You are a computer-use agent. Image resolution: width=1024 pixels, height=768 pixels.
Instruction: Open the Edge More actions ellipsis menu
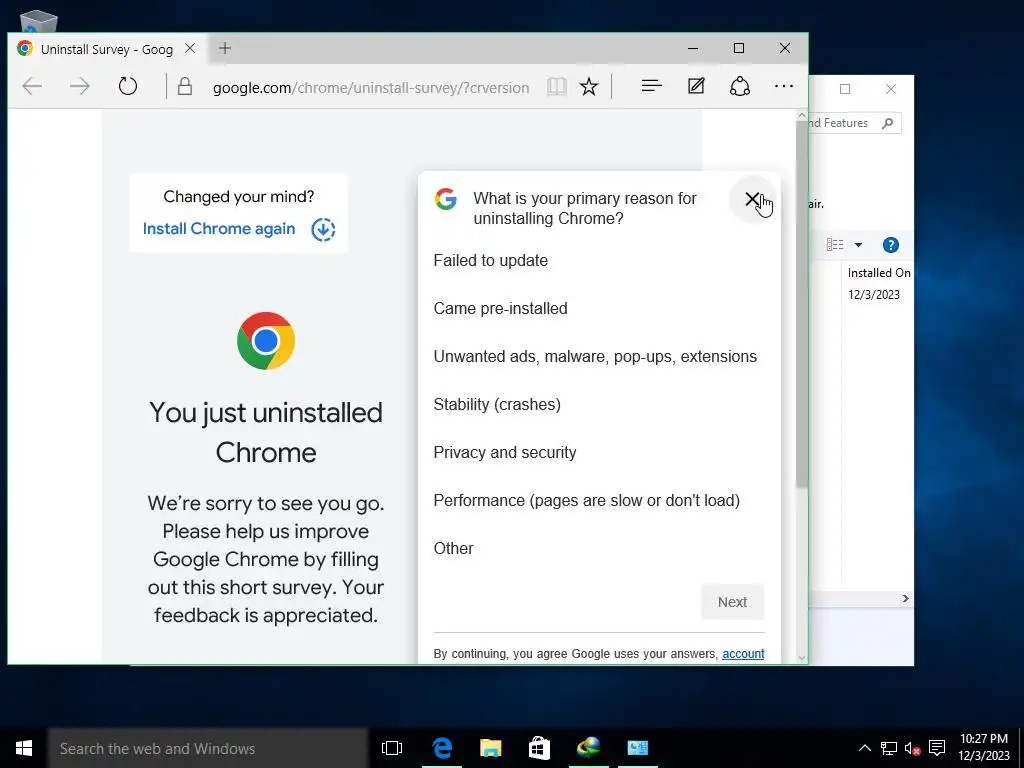(x=784, y=86)
